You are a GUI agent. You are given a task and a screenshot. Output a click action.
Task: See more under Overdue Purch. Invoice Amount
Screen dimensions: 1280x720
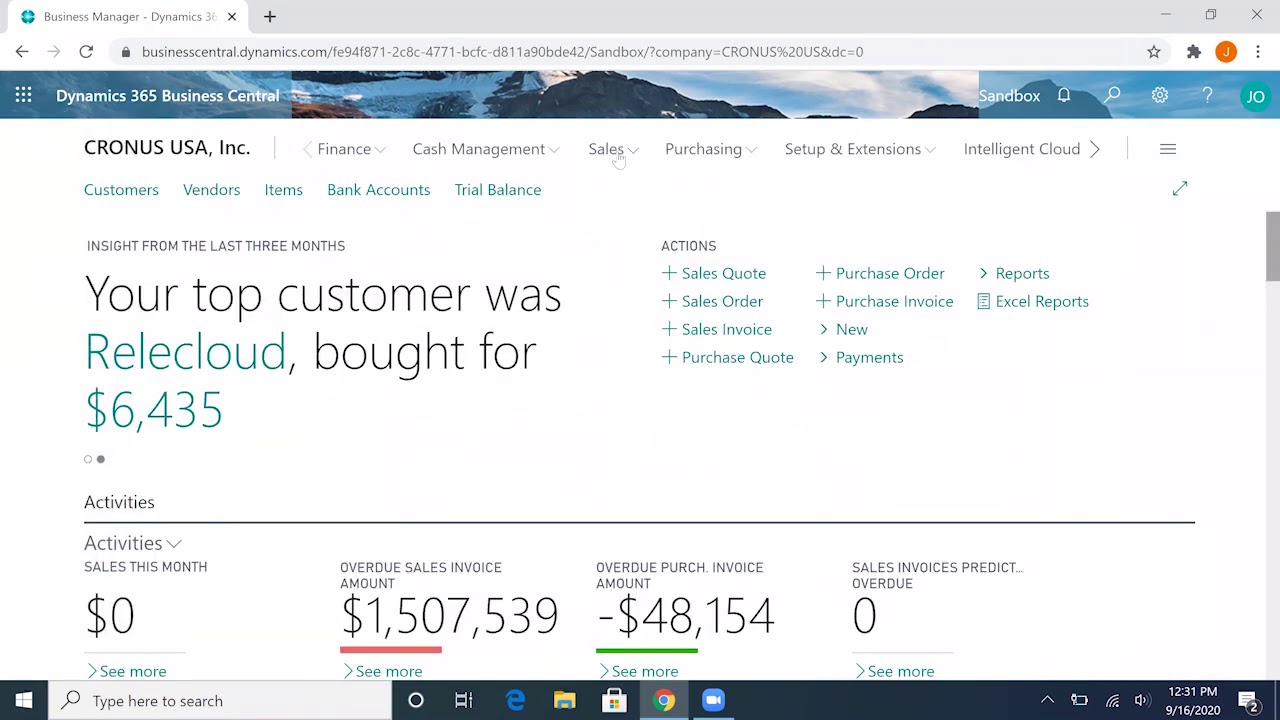638,671
